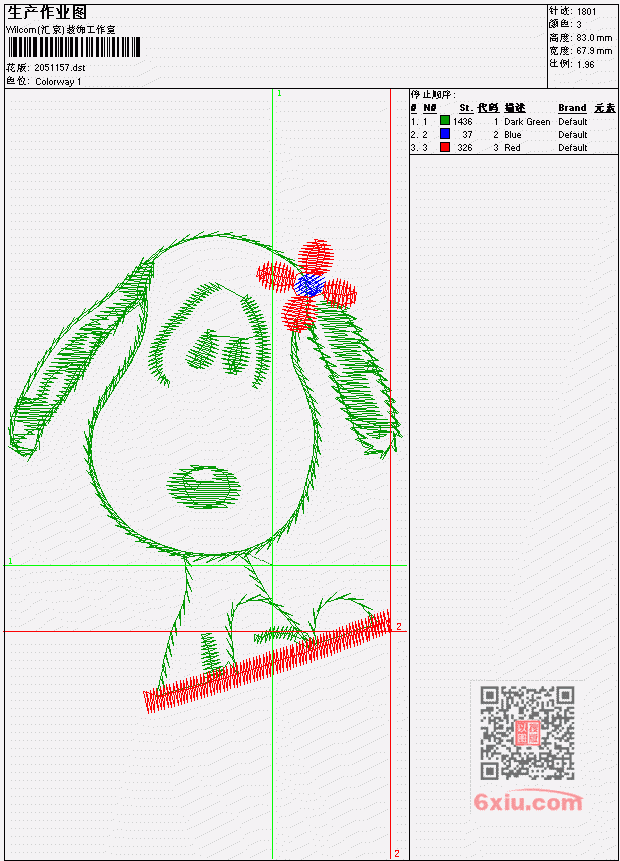Select the 'Red' description text
620x861 pixels.
[x=512, y=148]
